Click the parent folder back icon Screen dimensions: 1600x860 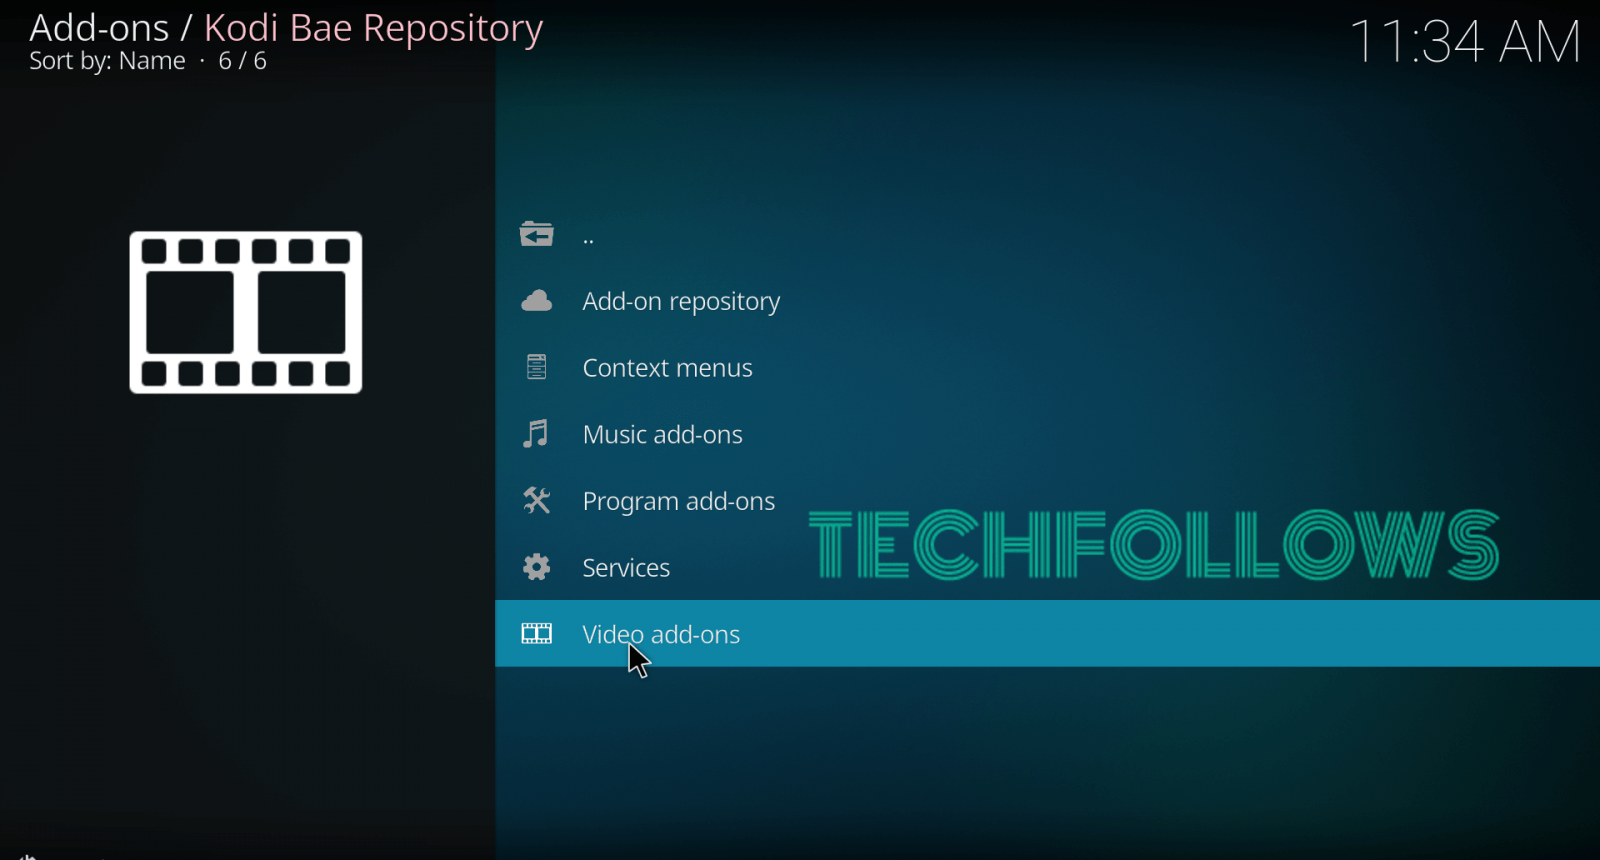tap(537, 234)
